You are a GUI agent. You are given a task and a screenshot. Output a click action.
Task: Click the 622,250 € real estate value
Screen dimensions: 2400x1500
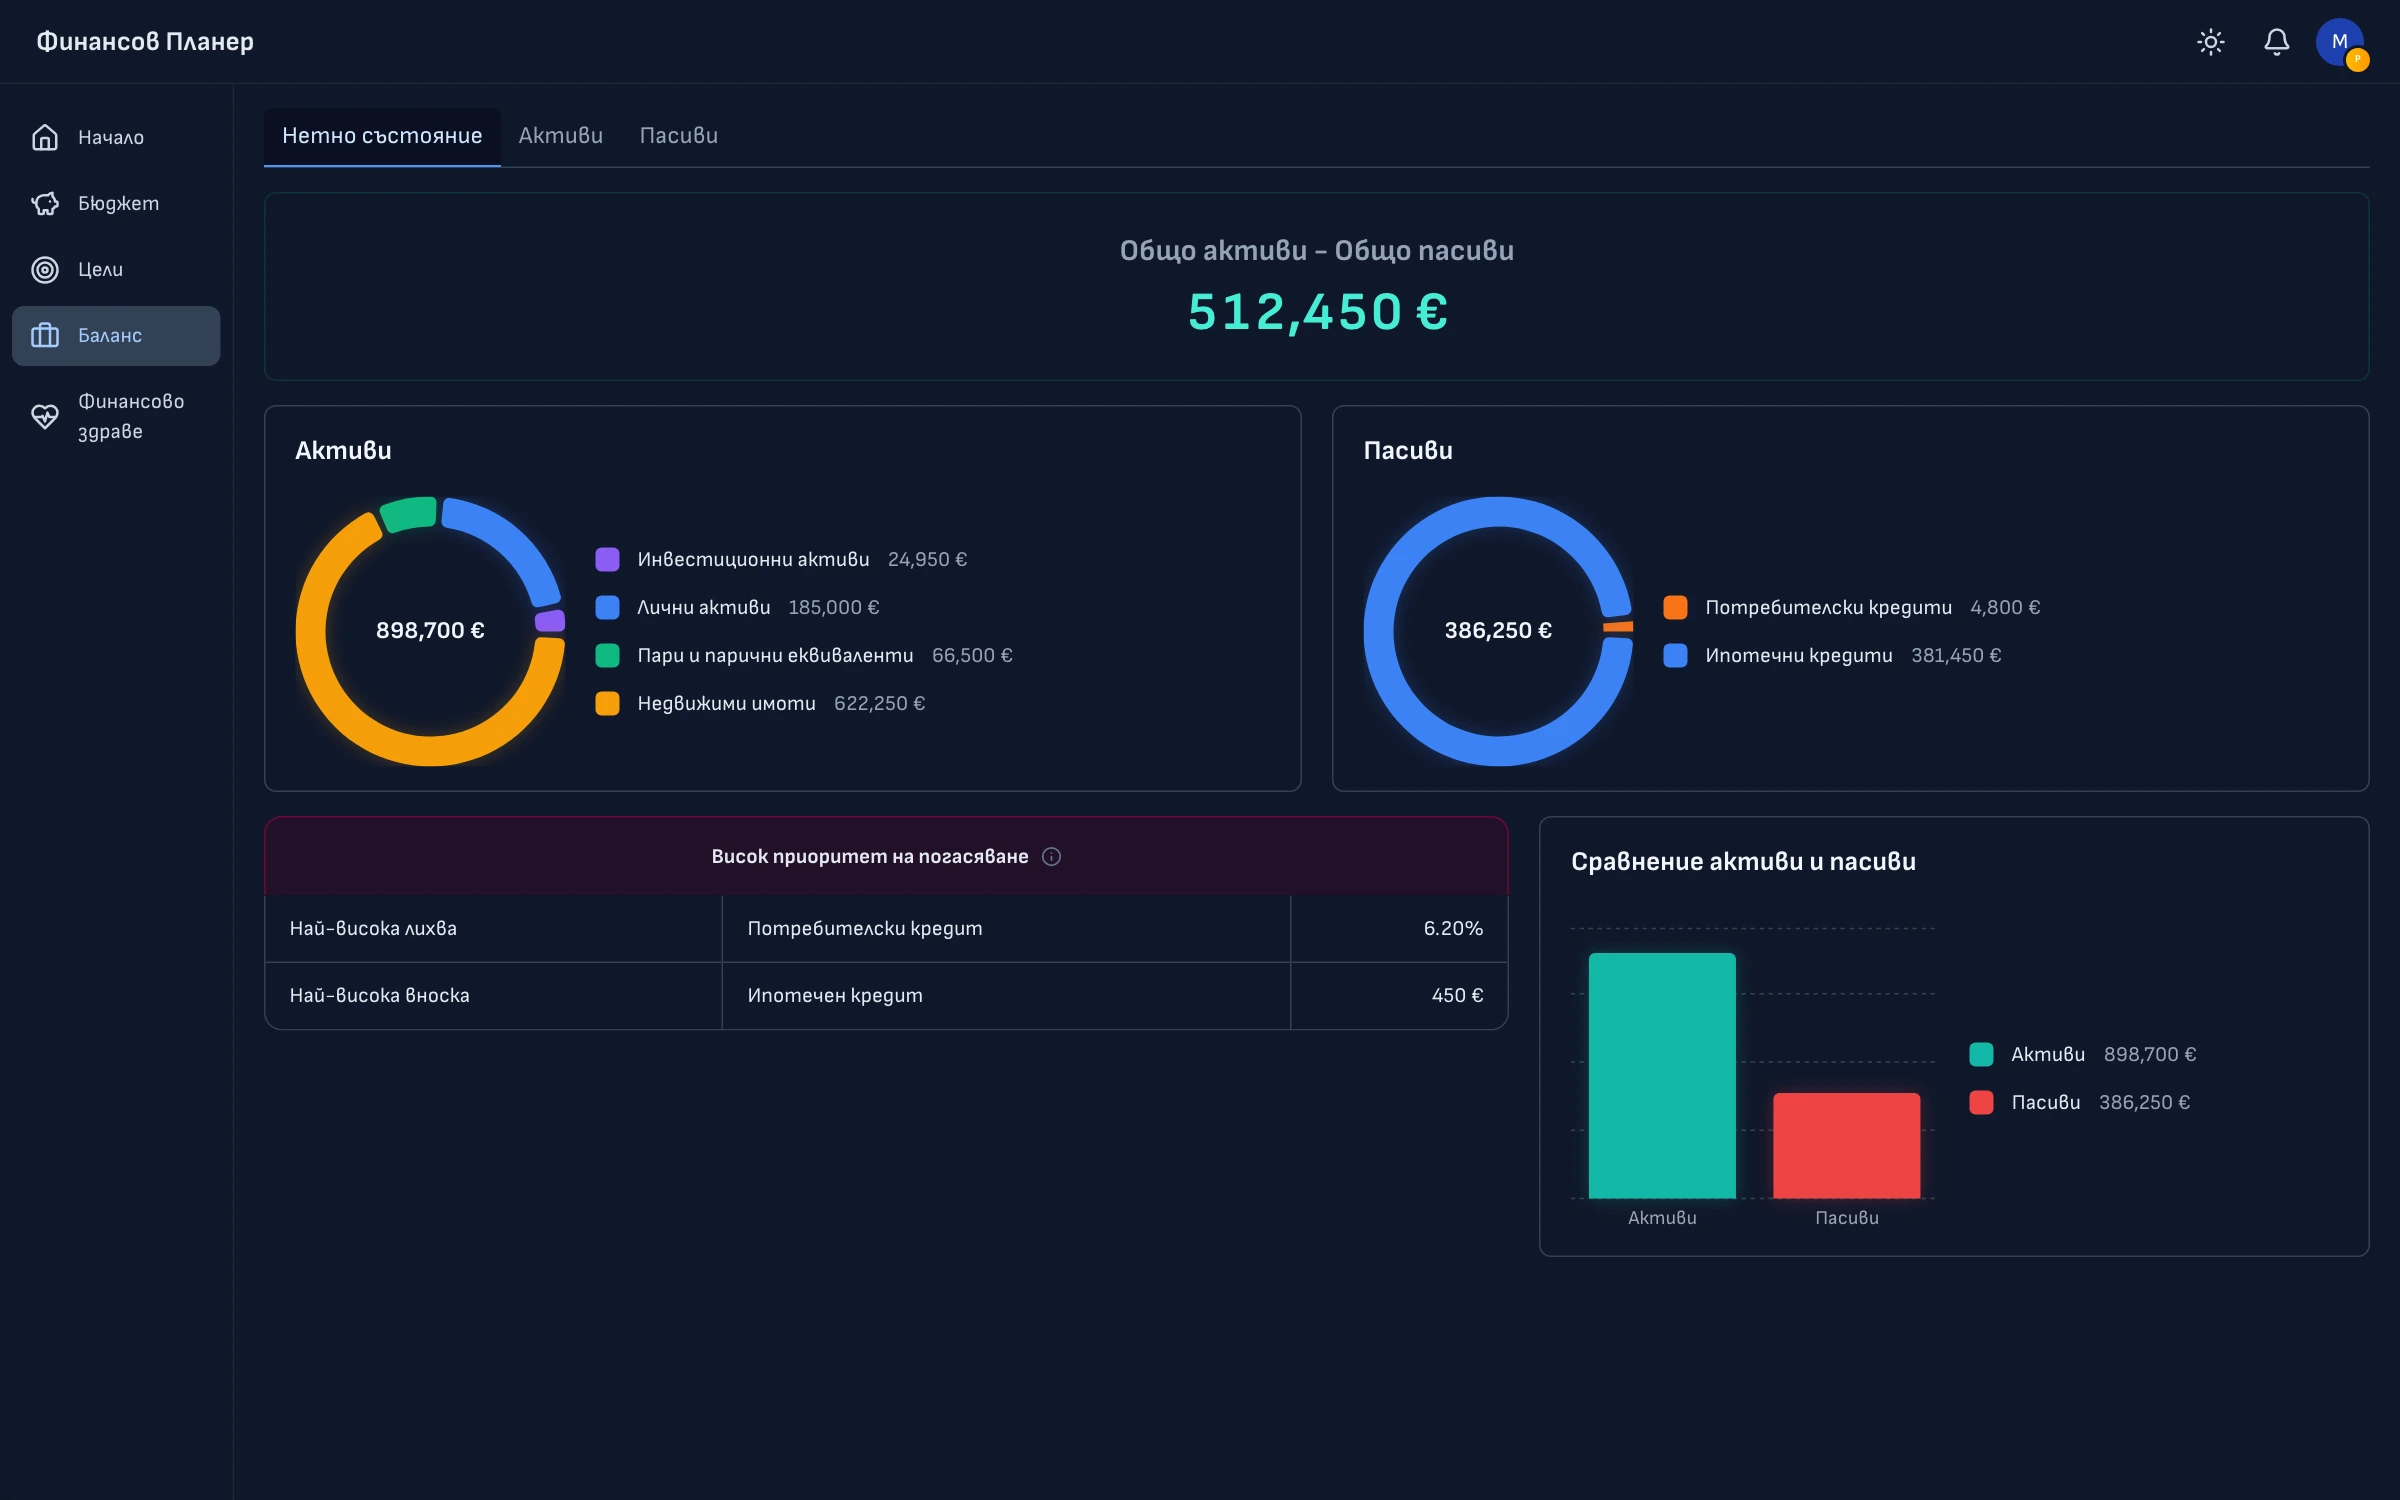879,703
